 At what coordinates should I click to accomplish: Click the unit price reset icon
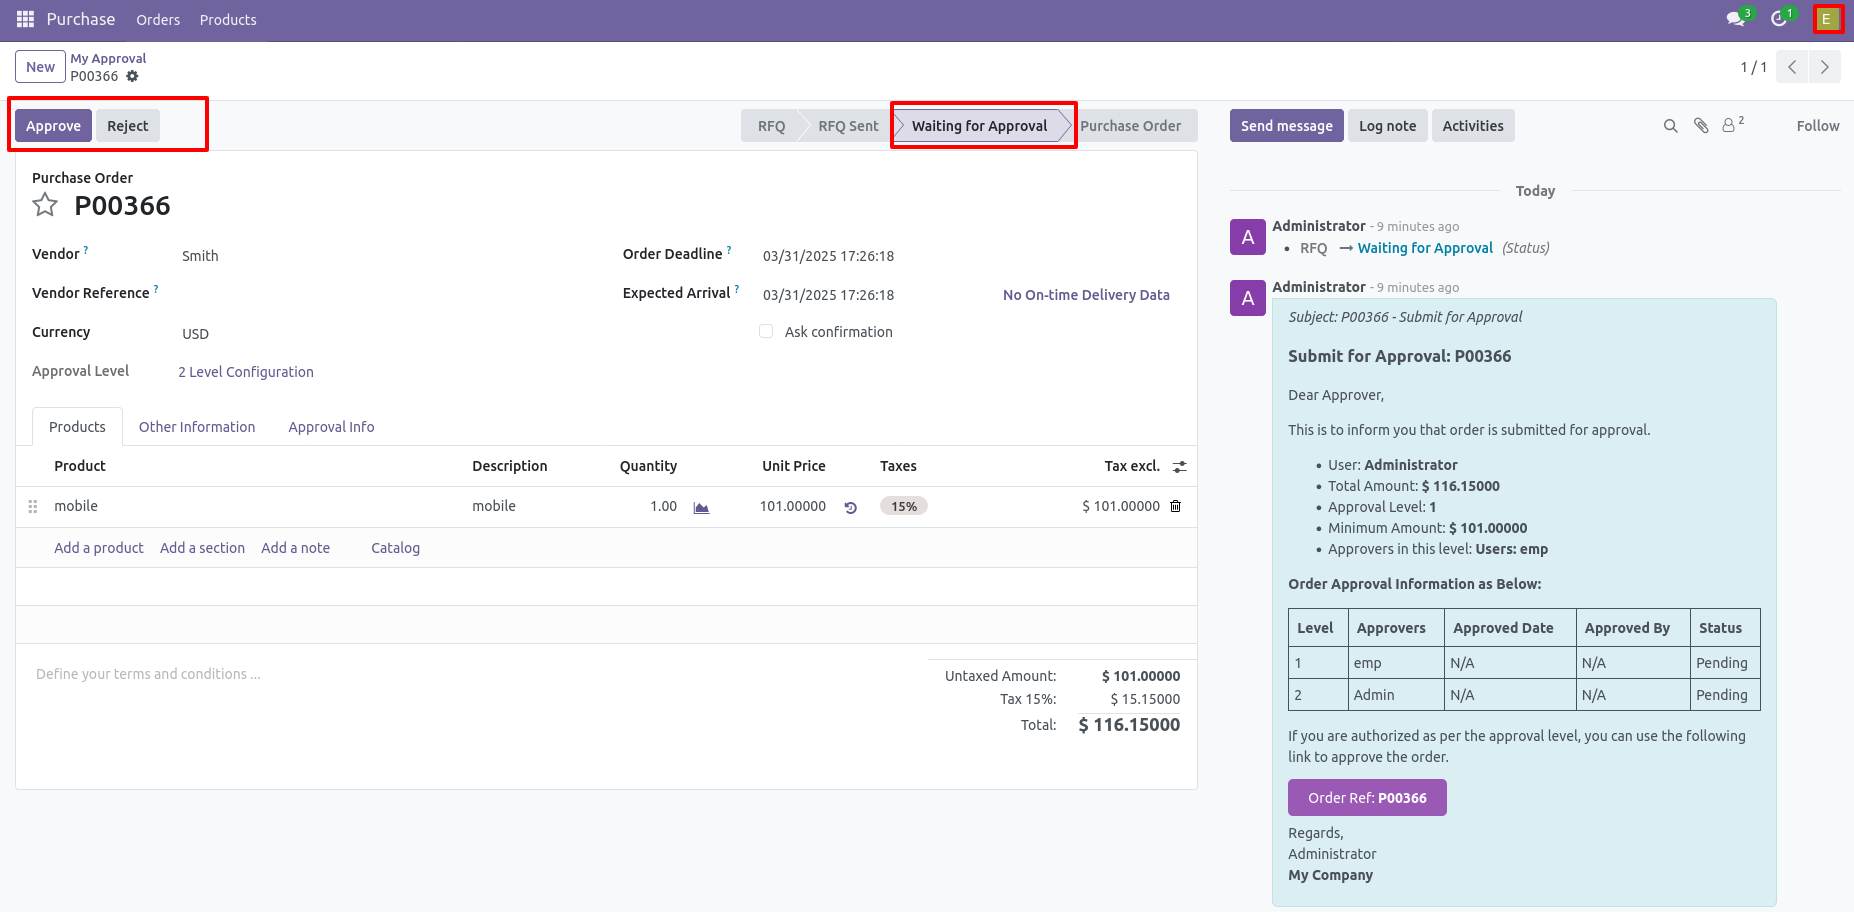(x=850, y=508)
